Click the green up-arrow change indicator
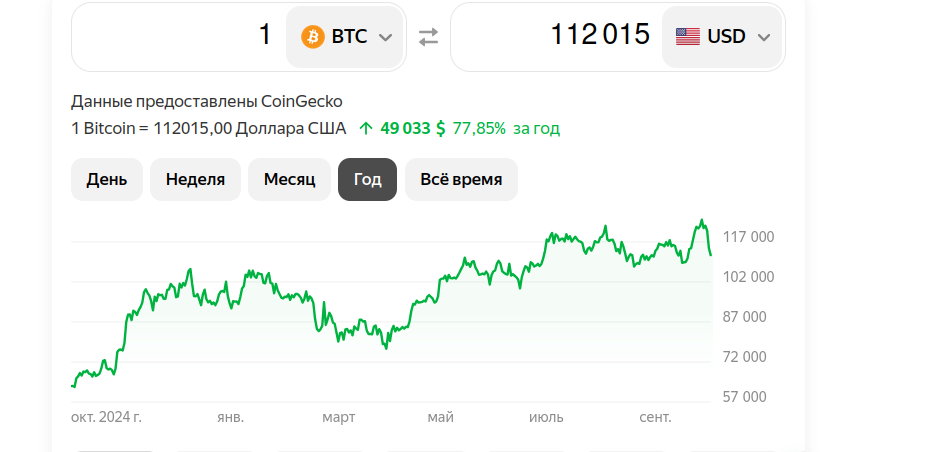 (366, 128)
